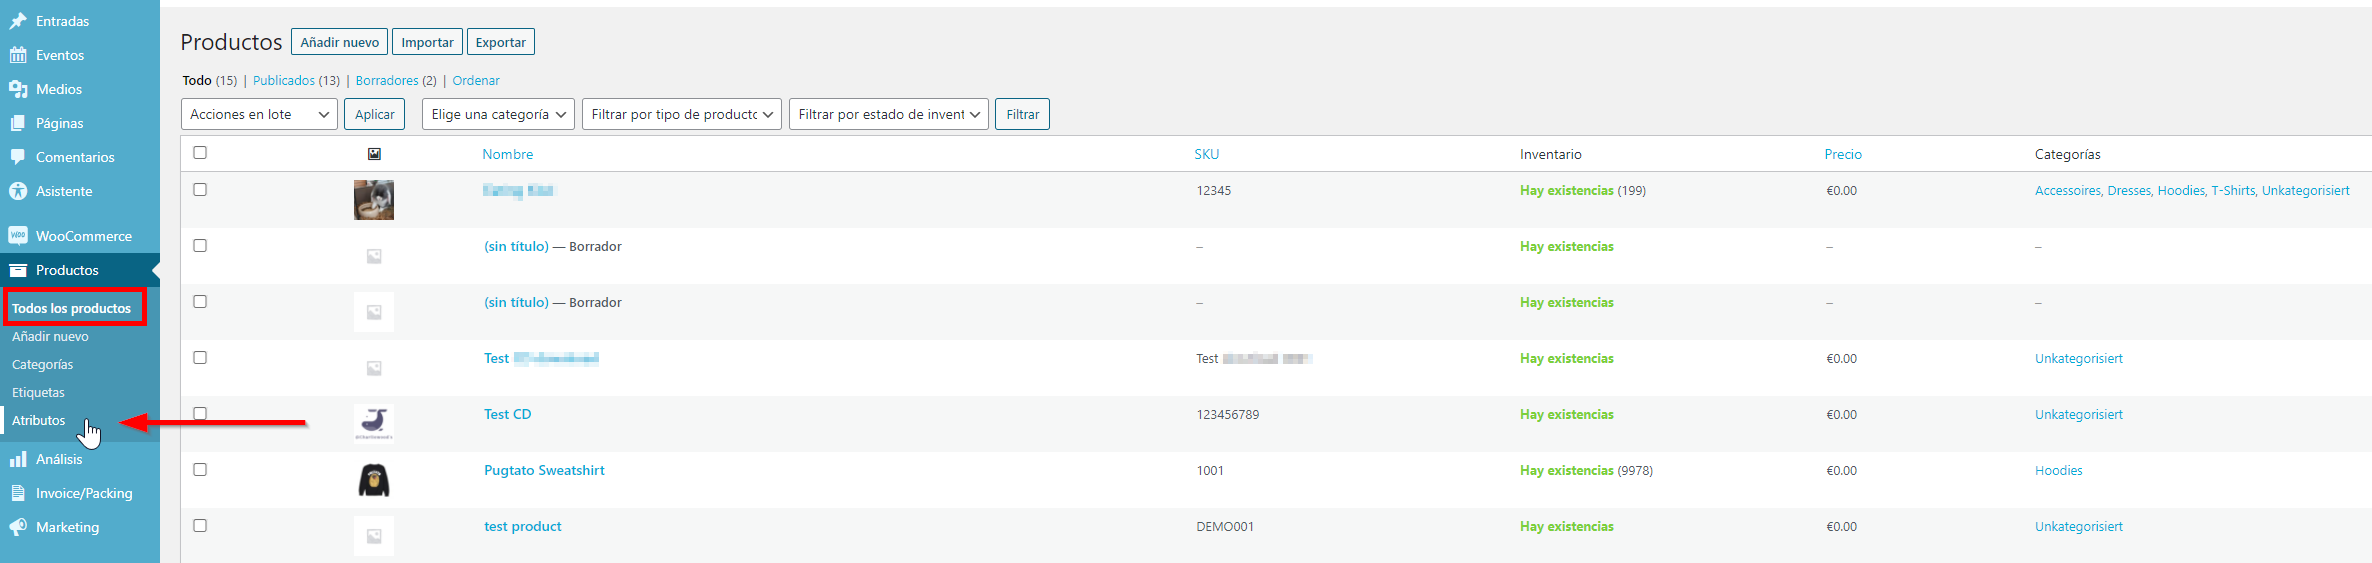Screen dimensions: 2372x563
Task: Open the Pugtato Sweatshirt product link
Action: tap(544, 470)
